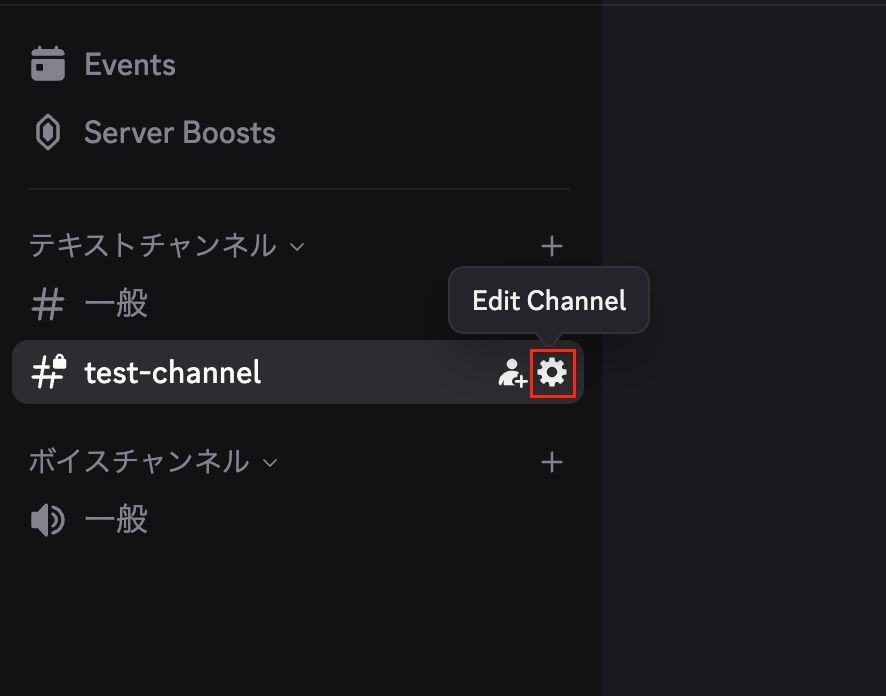The height and width of the screenshot is (696, 886).
Task: Open the Server Boosts page
Action: click(x=180, y=133)
